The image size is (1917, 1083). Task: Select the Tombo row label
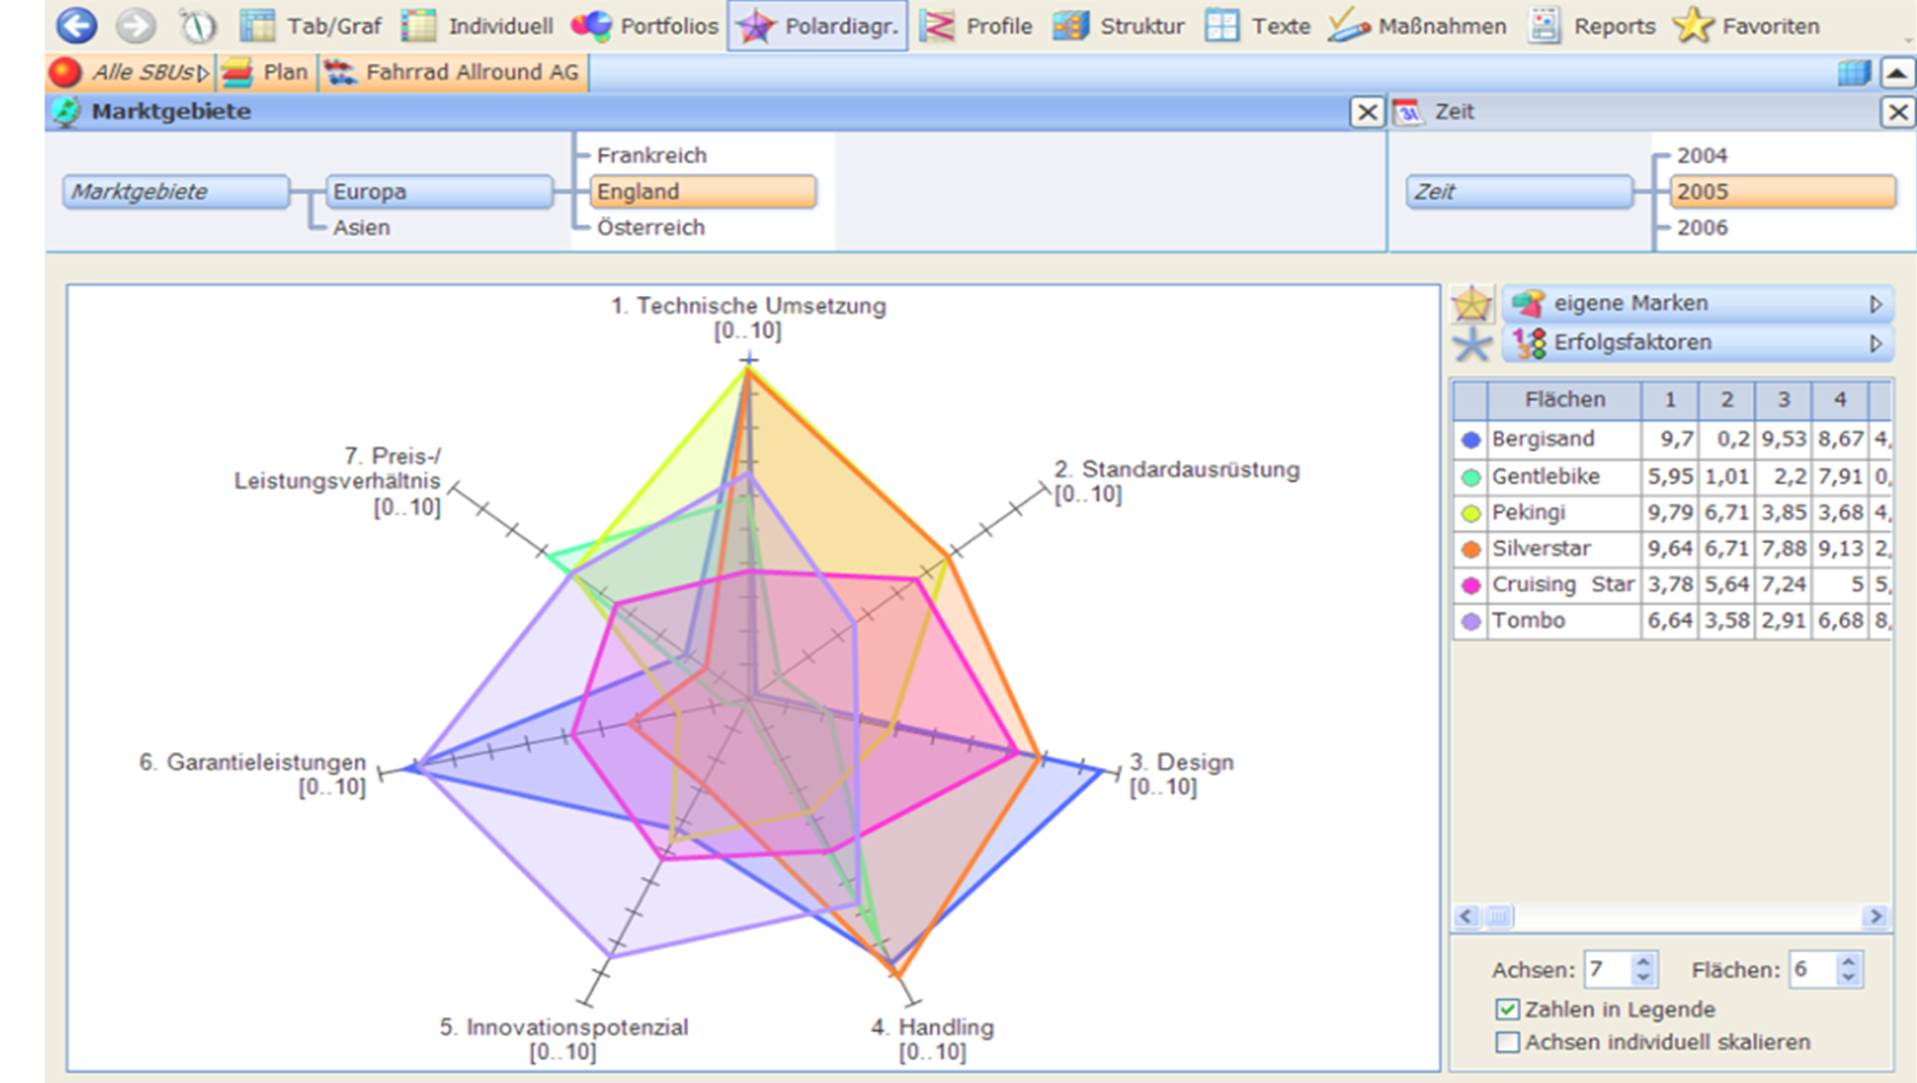(1528, 621)
